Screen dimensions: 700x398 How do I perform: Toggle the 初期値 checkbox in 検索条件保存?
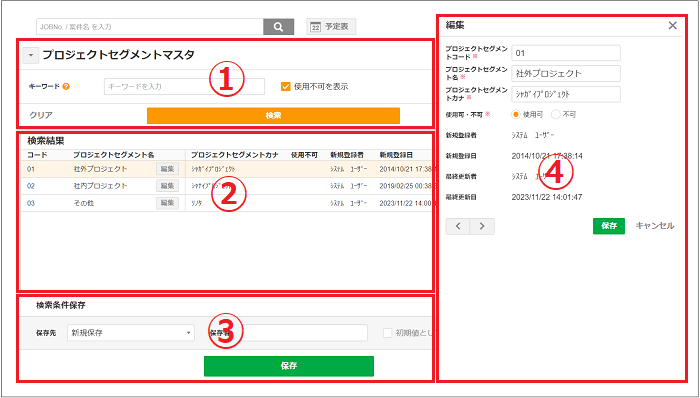click(x=388, y=333)
